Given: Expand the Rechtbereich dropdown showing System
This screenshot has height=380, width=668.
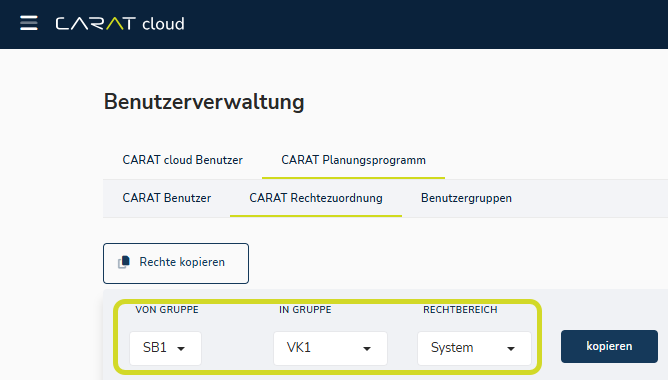Looking at the screenshot, I should [474, 348].
